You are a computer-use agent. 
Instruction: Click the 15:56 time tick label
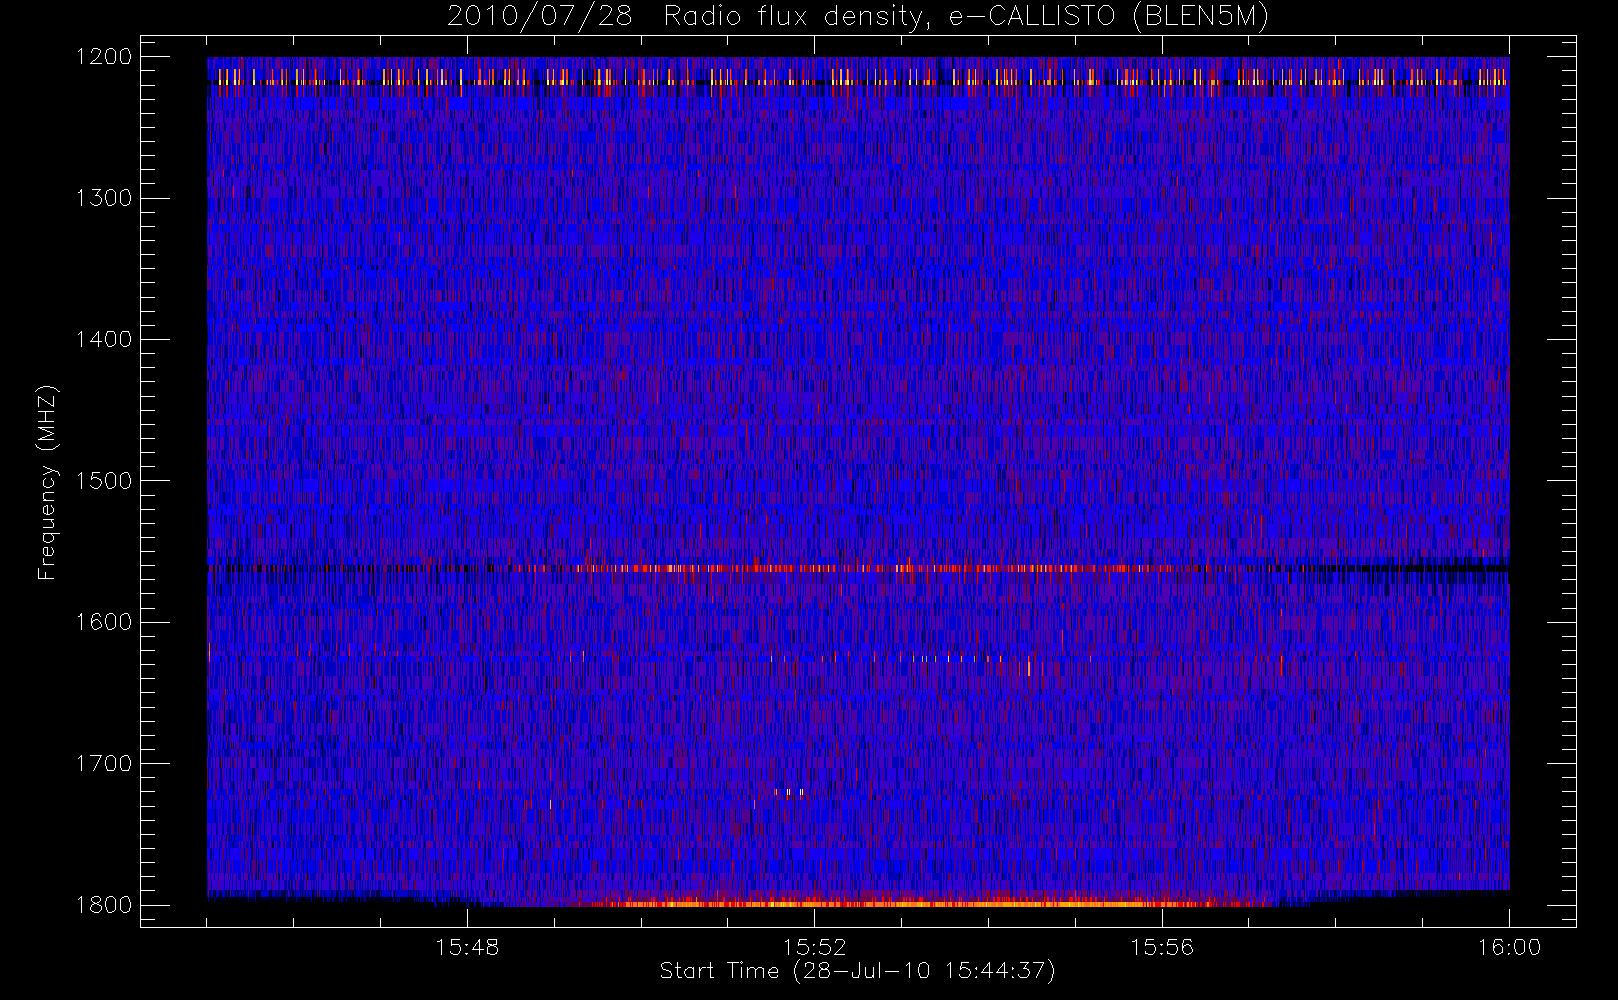[x=1162, y=947]
